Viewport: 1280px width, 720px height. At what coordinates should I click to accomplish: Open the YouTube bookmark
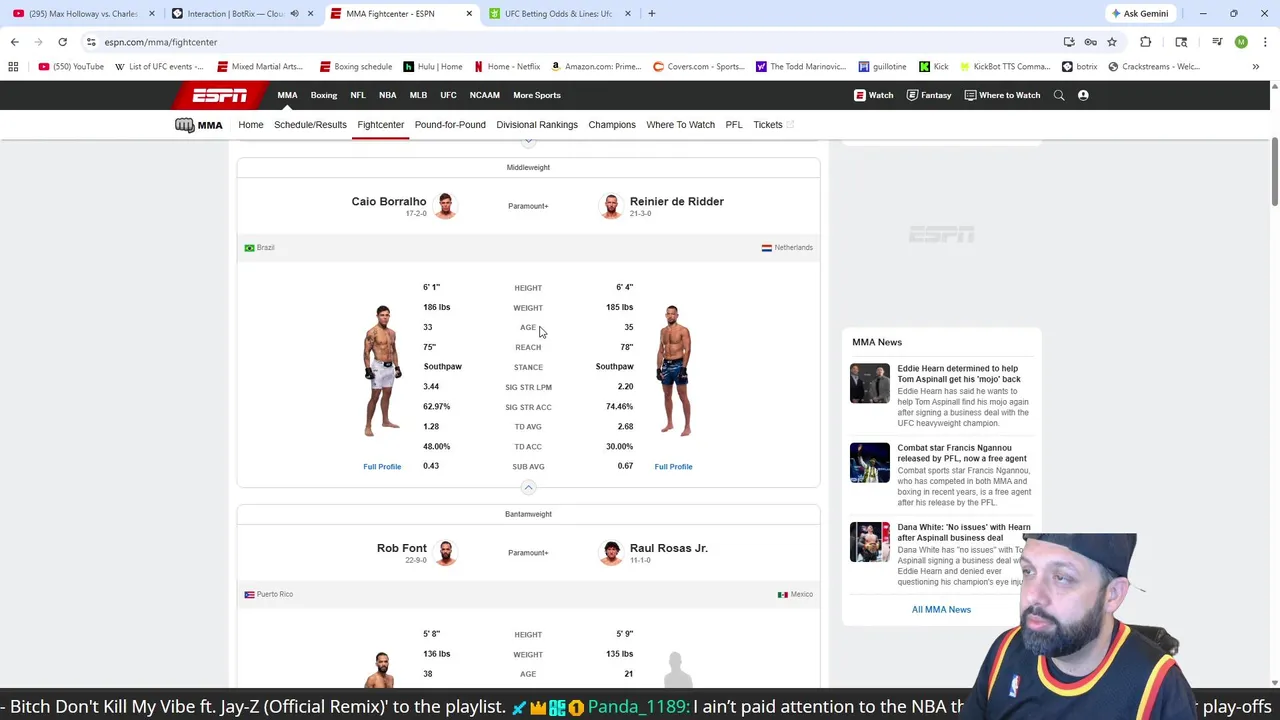(x=71, y=67)
